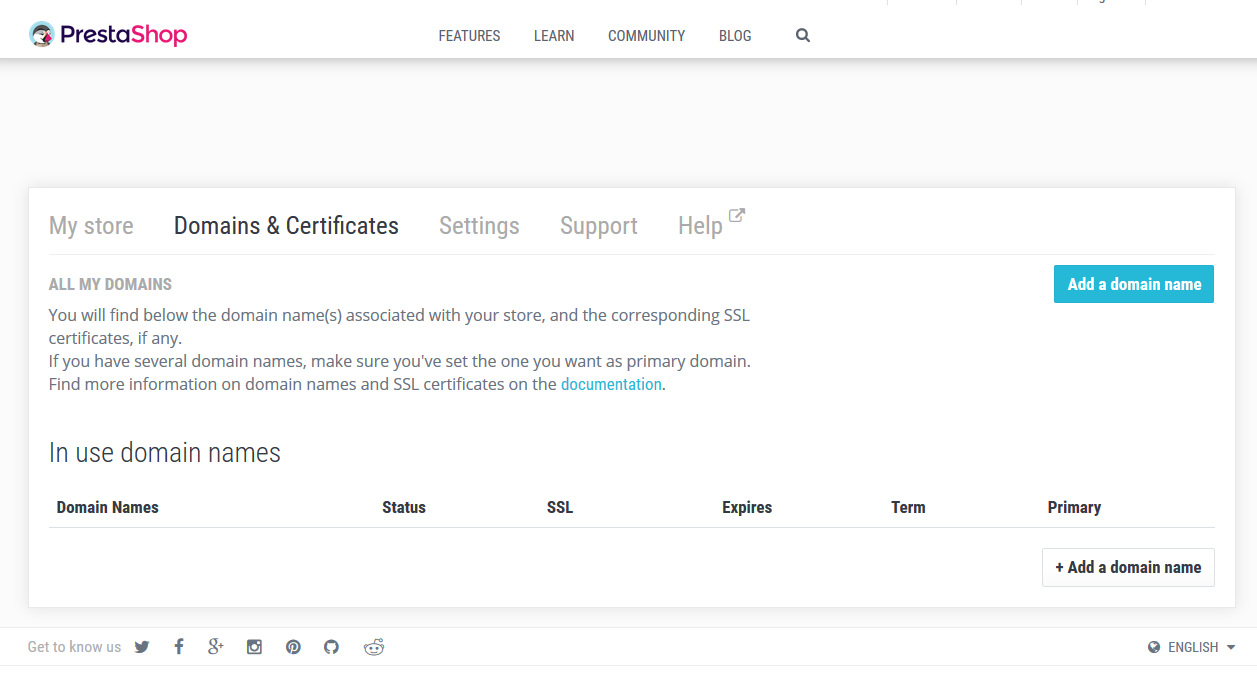This screenshot has height=682, width=1257.
Task: Open the Blog menu item
Action: tap(735, 36)
